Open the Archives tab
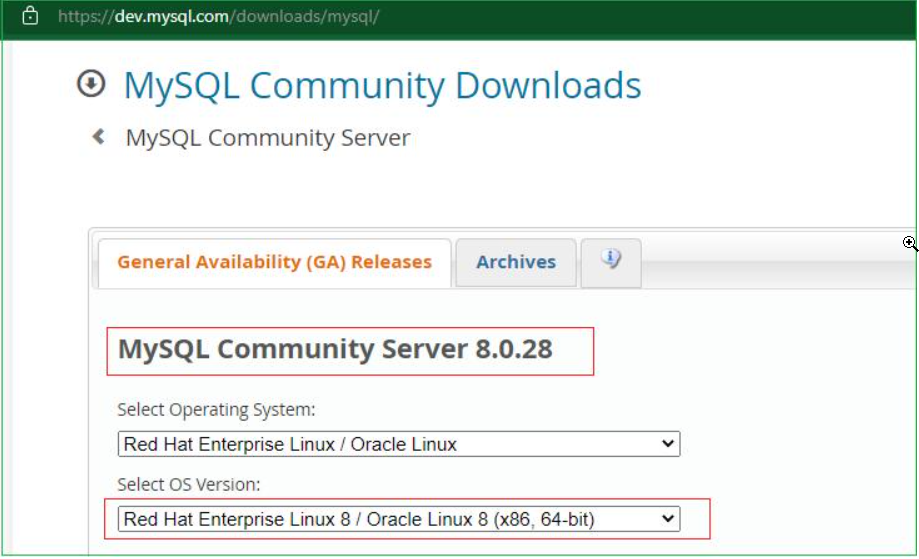Viewport: 919px width, 559px height. pos(516,262)
